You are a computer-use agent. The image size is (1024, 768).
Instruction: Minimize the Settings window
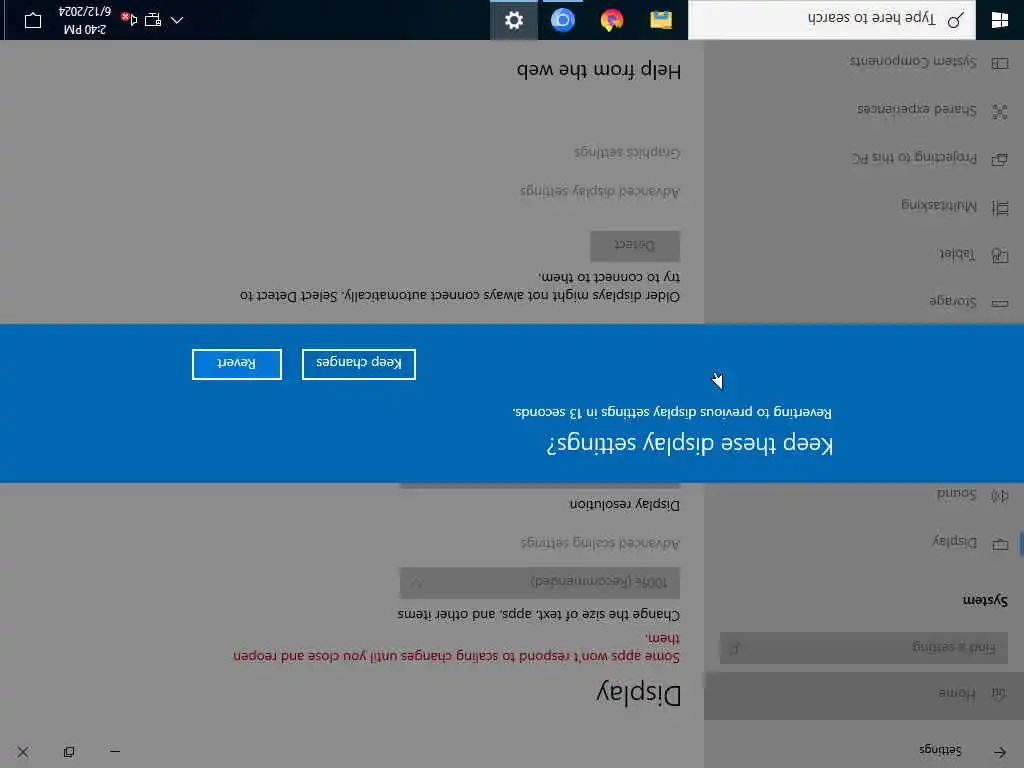tap(115, 752)
